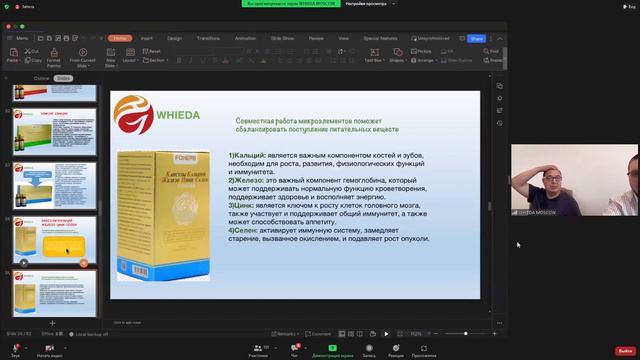The width and height of the screenshot is (640, 360).
Task: Click the Find tool
Action: pos(491,51)
